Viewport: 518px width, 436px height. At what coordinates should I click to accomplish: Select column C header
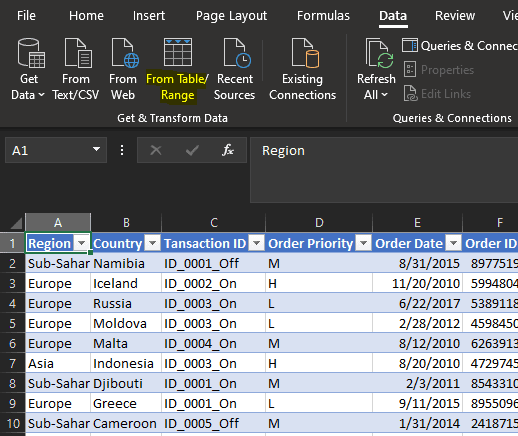(214, 222)
